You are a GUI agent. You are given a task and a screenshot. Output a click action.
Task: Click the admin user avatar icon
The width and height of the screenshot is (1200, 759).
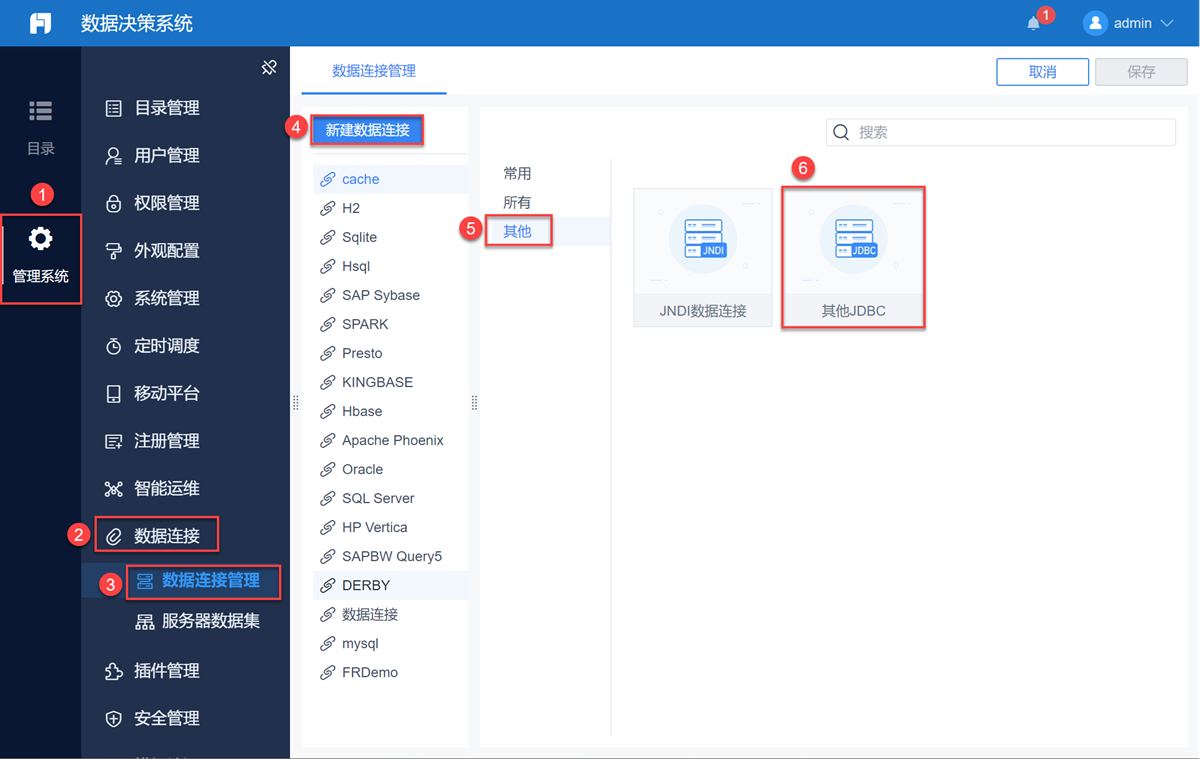pos(1095,23)
